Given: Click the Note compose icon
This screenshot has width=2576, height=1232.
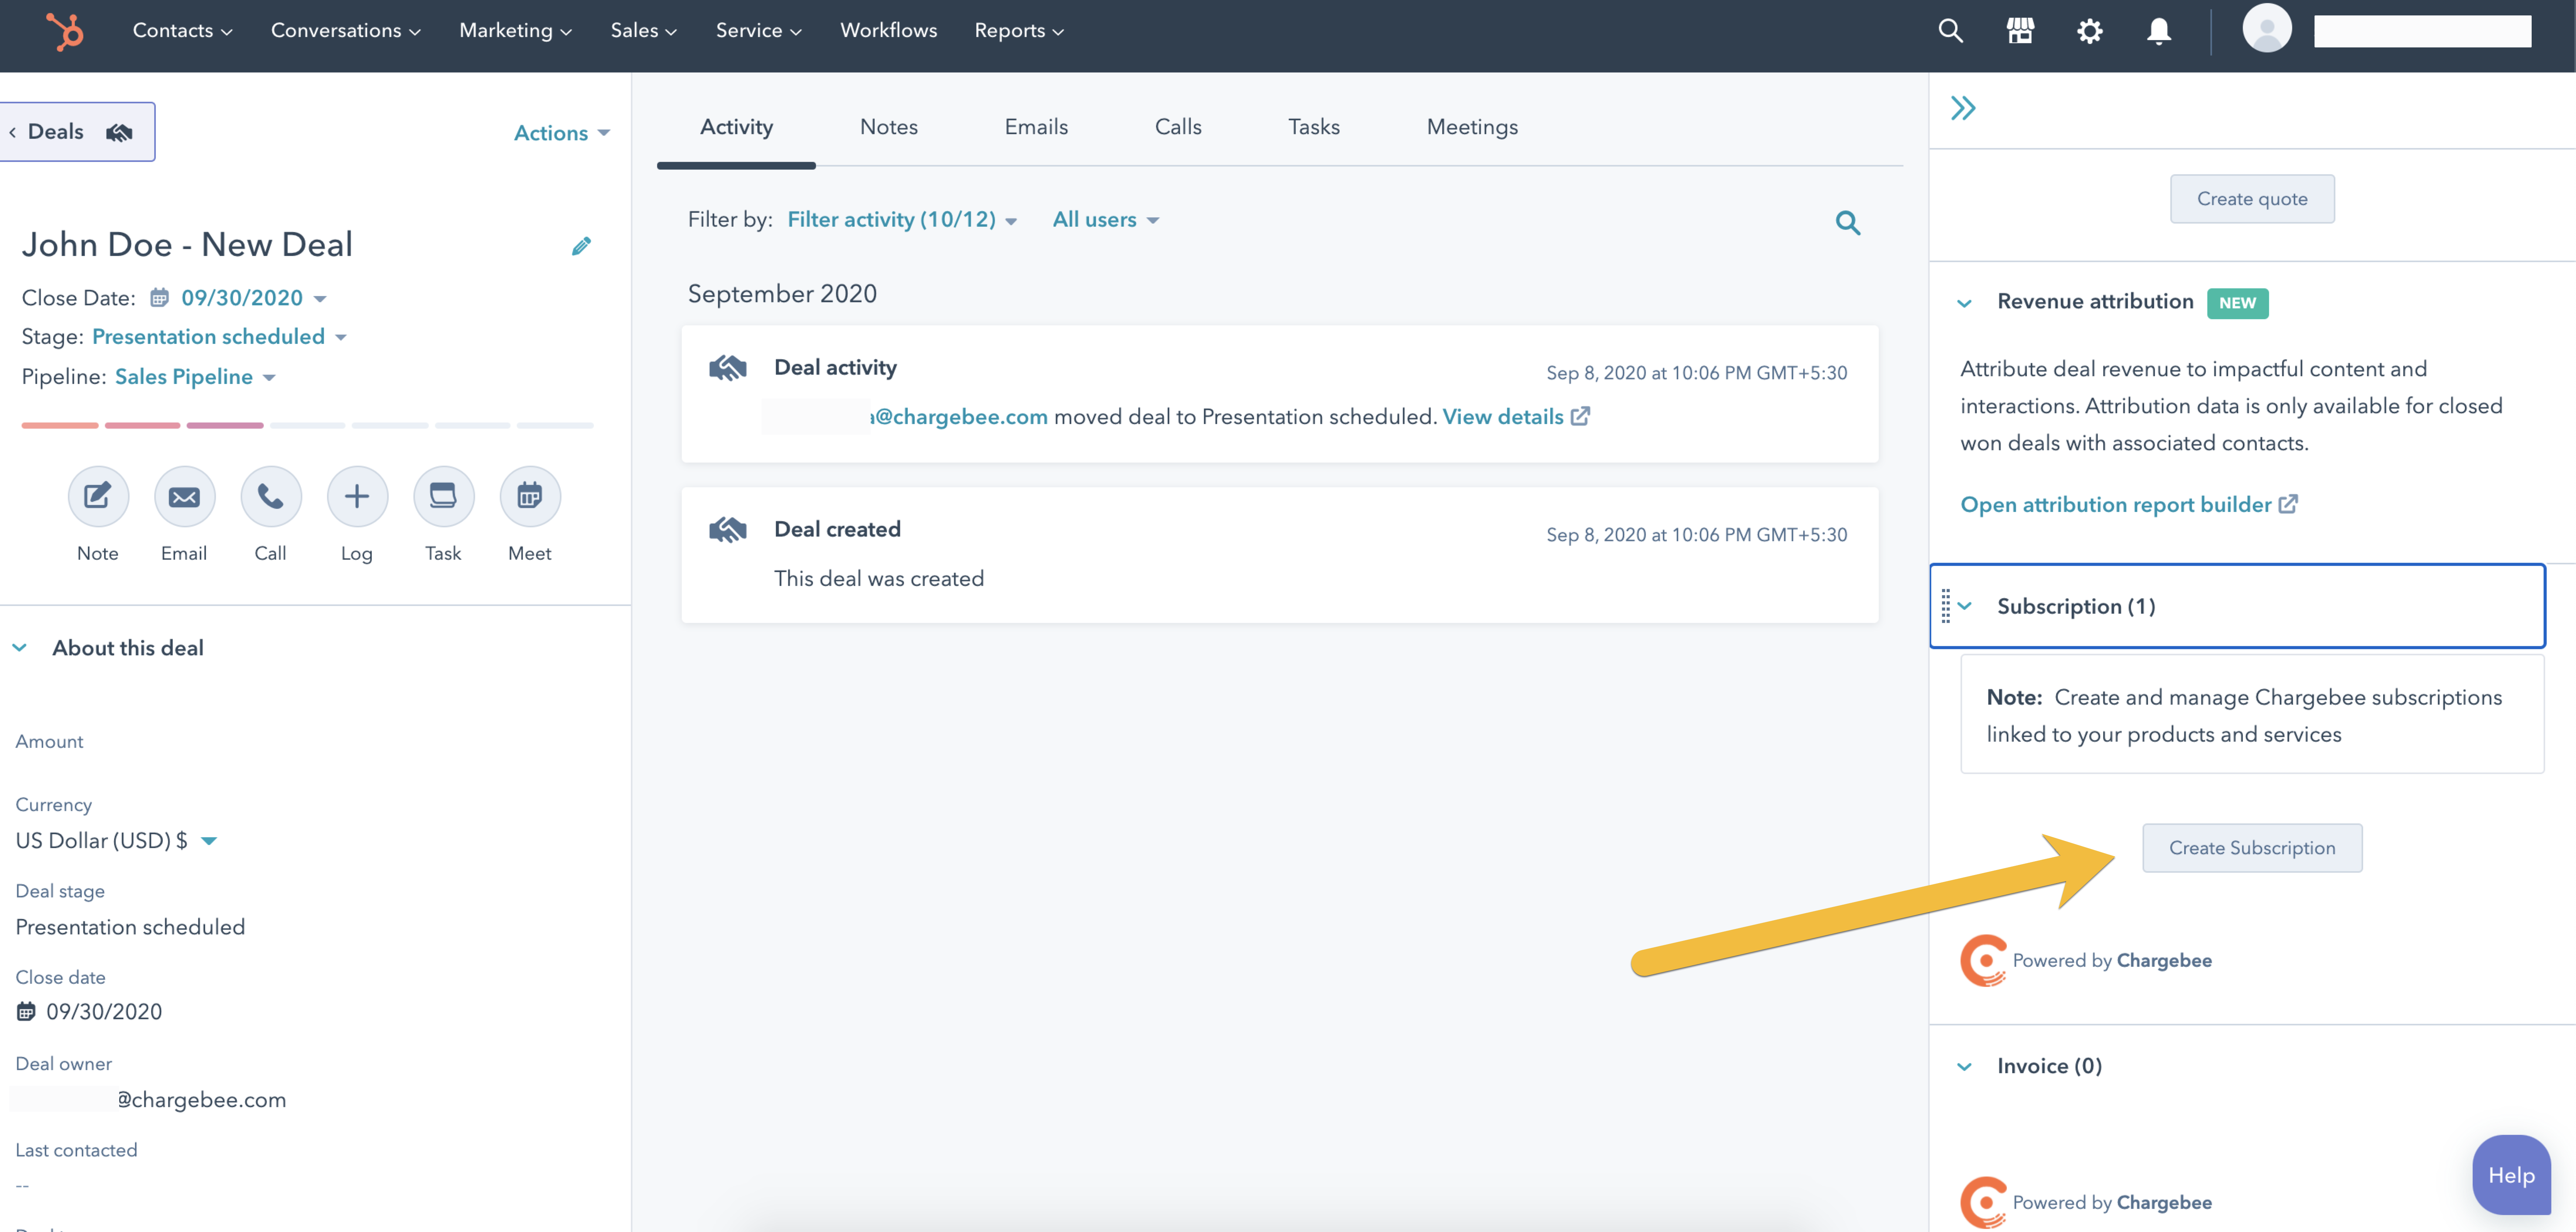Looking at the screenshot, I should [x=98, y=496].
